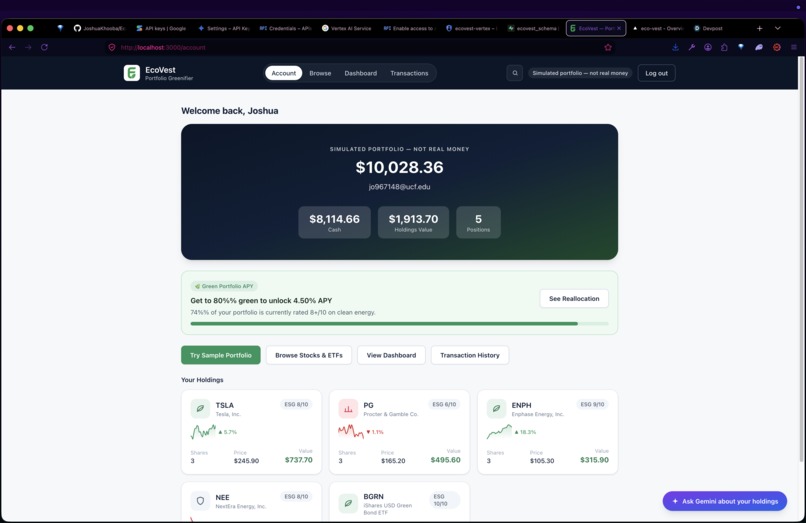Open the extensions puzzle icon
806x523 pixels.
click(x=724, y=47)
